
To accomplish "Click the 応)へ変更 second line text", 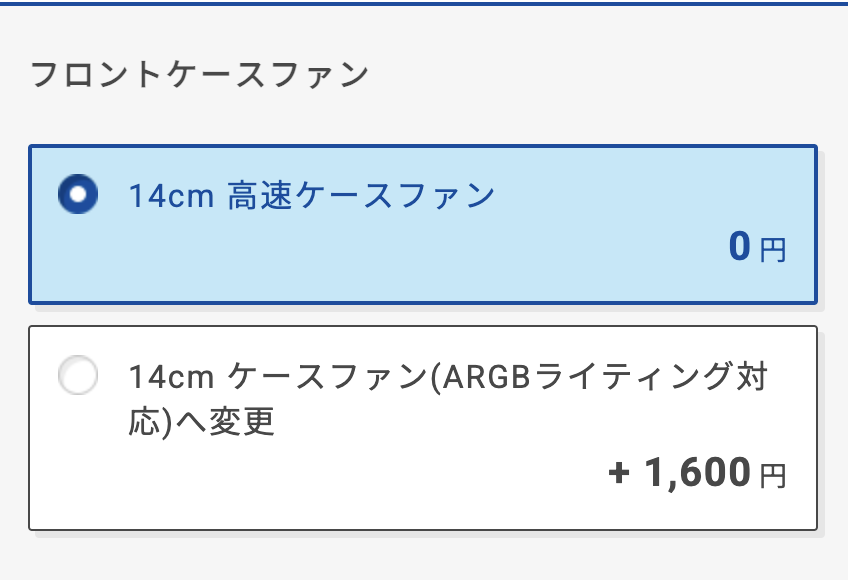I will coord(201,422).
